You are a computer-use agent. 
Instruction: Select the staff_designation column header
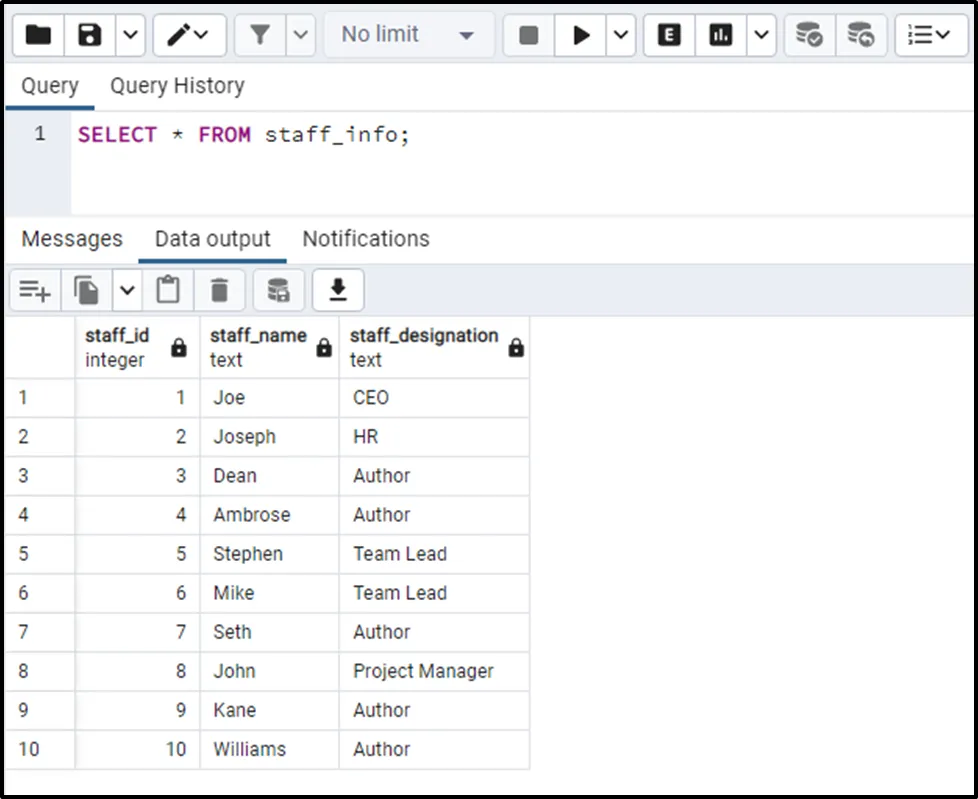click(424, 347)
